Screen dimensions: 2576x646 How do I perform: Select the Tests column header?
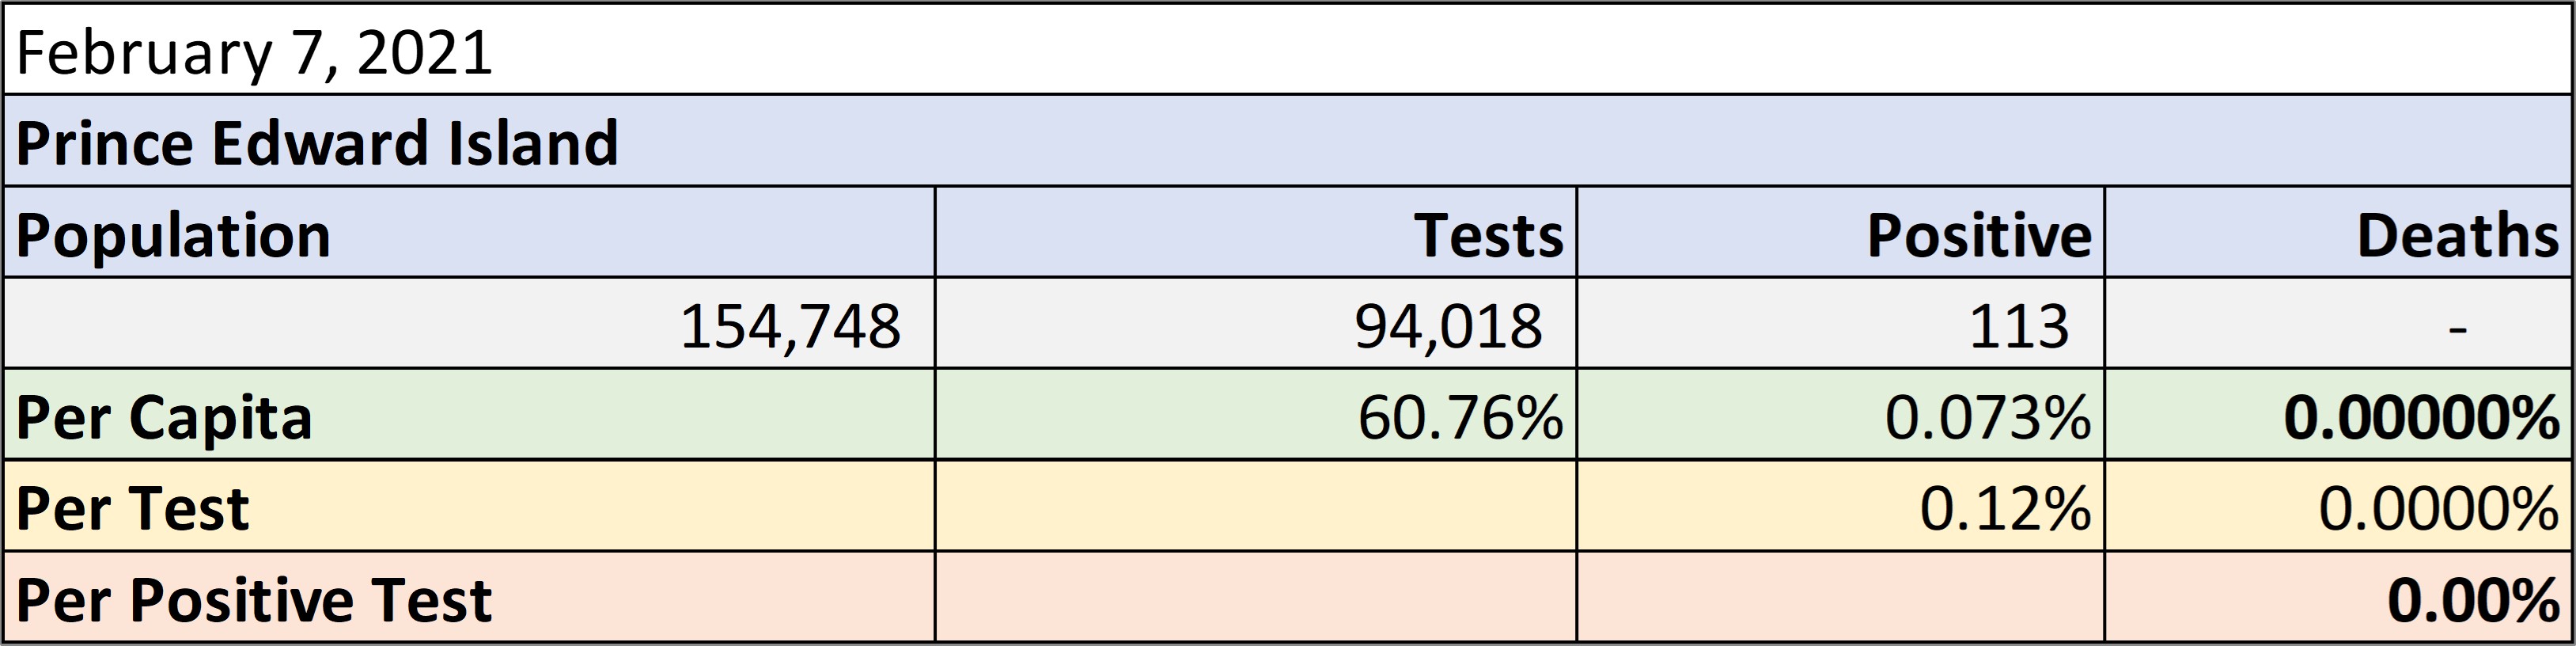(x=1256, y=232)
